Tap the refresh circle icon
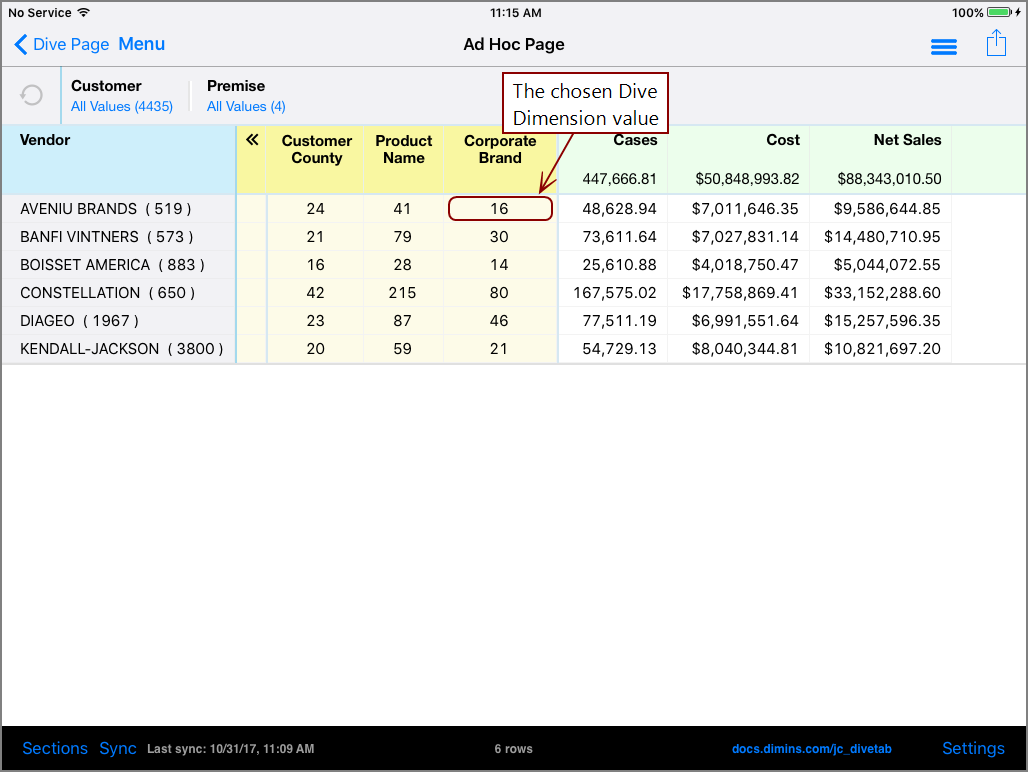Image resolution: width=1028 pixels, height=772 pixels. [x=31, y=94]
